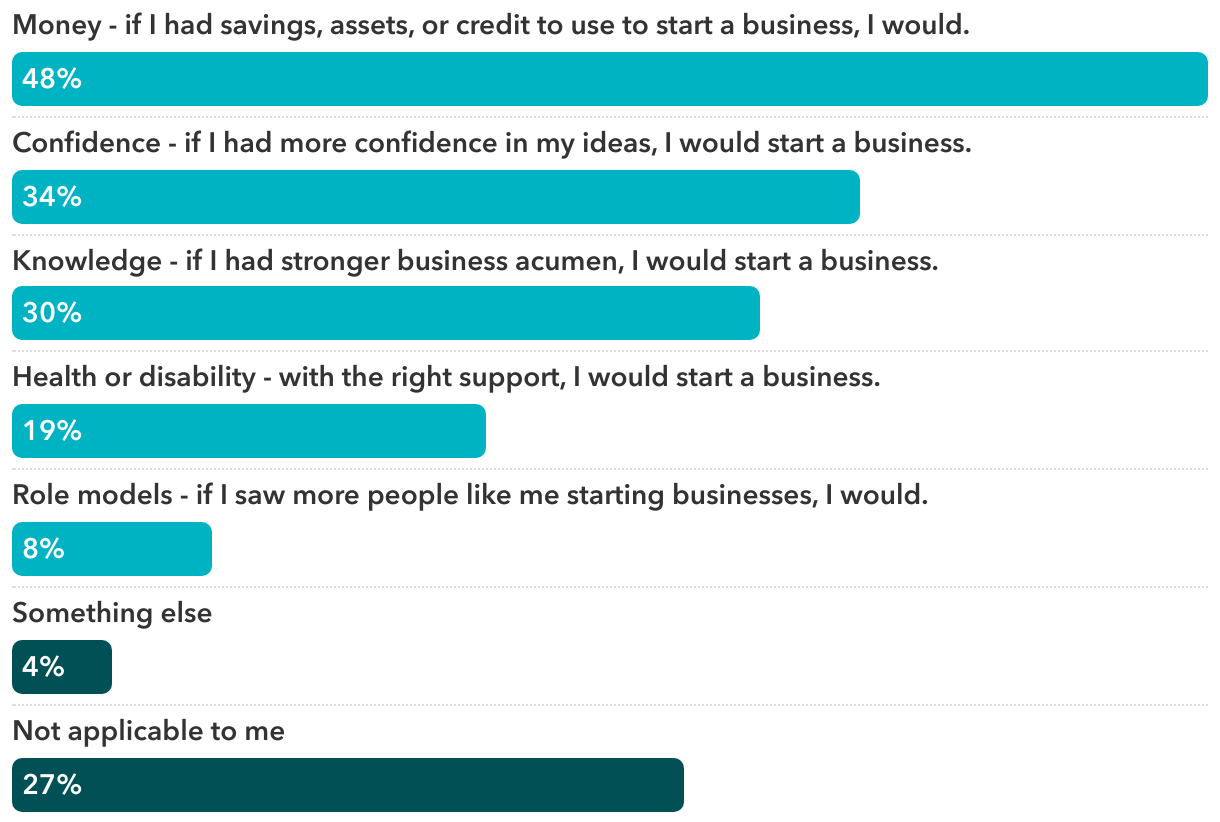Select the Health or disability label text
The width and height of the screenshot is (1220, 822).
click(446, 379)
